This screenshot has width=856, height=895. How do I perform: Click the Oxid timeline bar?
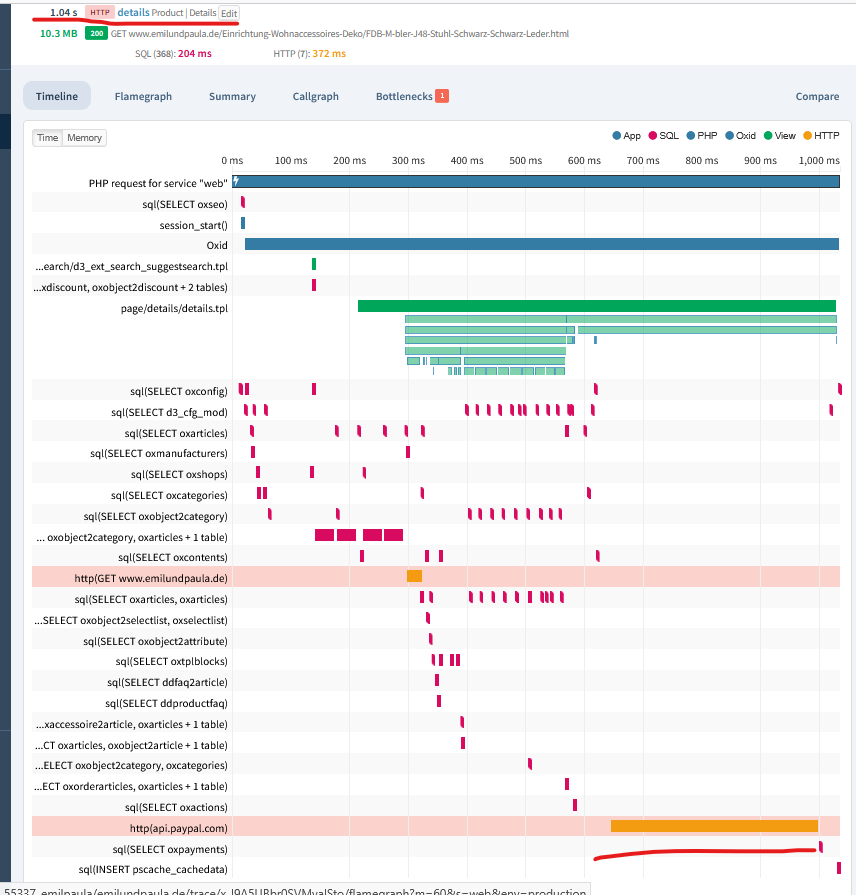[x=541, y=244]
